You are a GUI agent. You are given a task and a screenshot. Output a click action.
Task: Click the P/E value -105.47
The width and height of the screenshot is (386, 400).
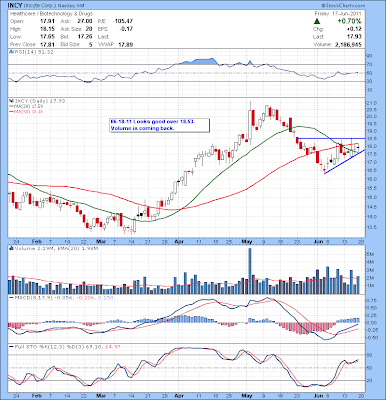point(123,21)
